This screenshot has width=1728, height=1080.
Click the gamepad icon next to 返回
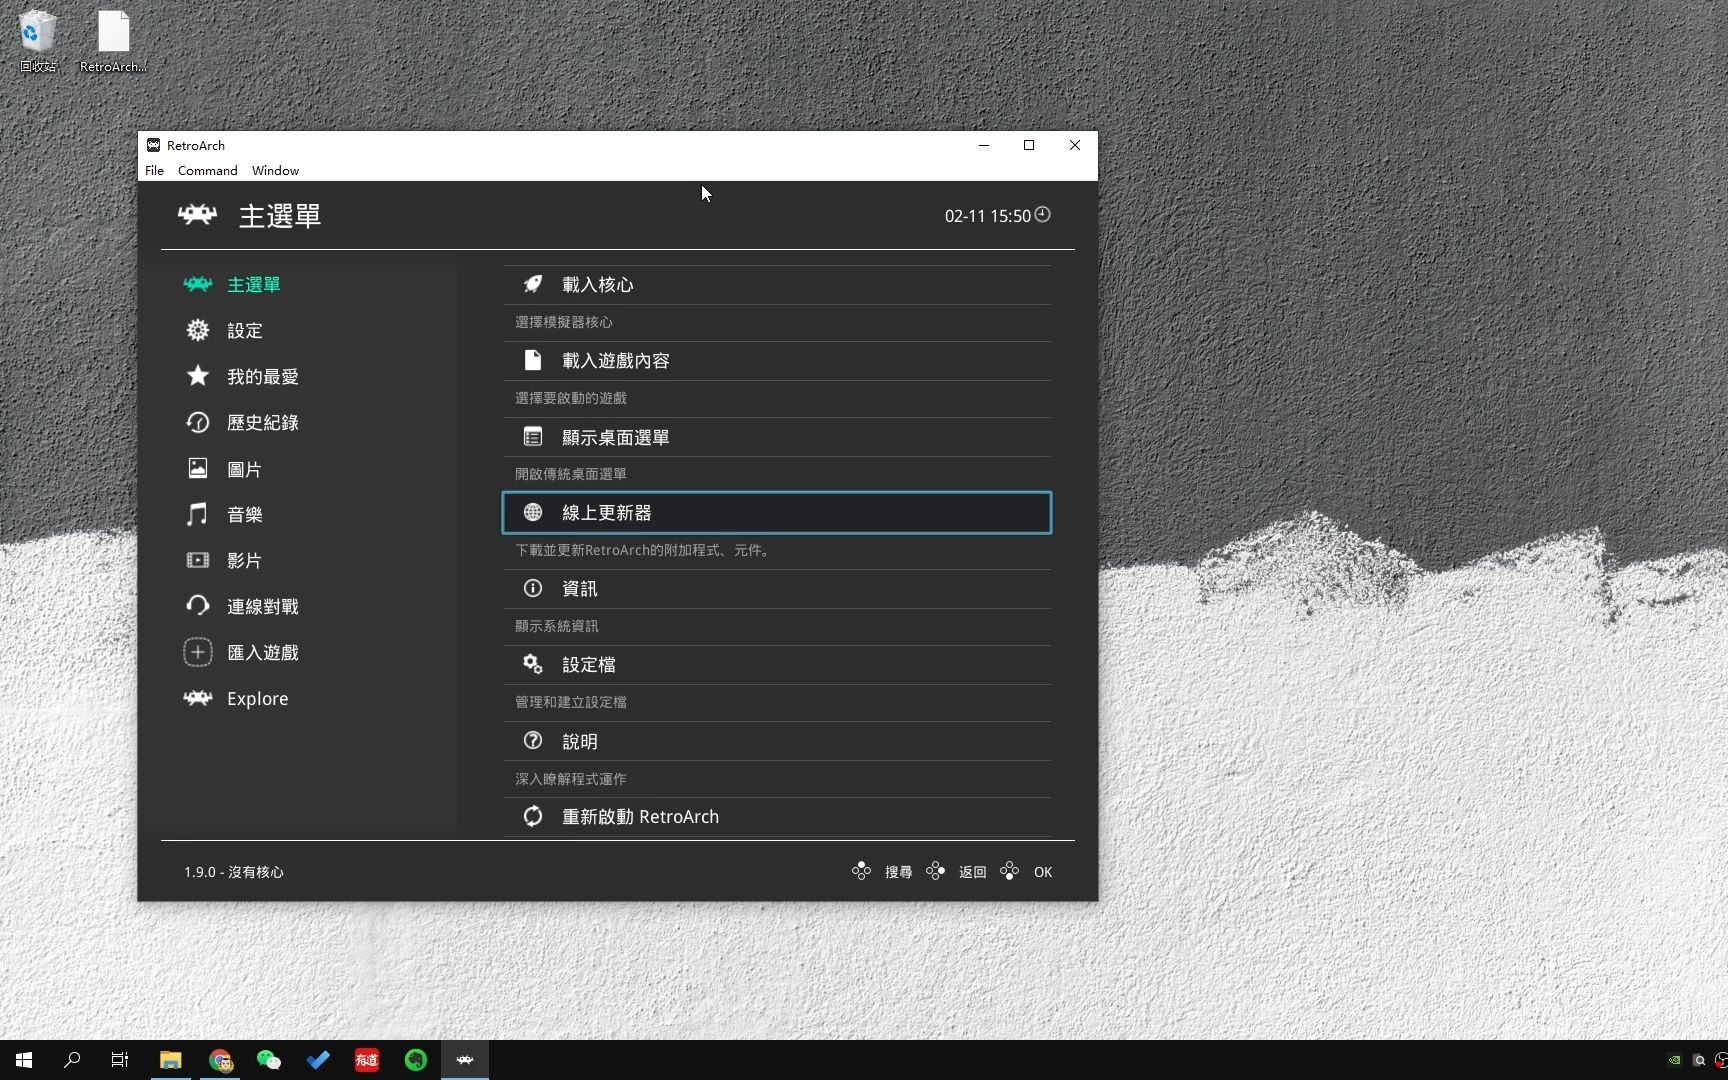[935, 871]
